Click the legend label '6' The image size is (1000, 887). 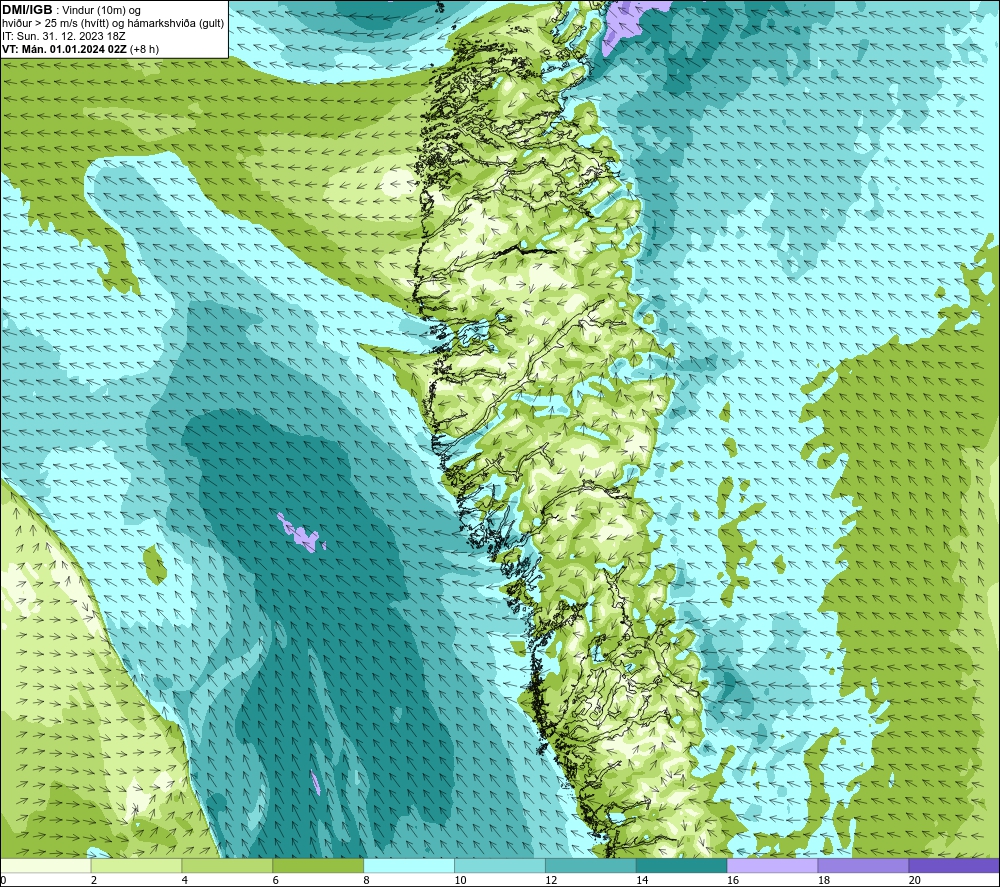[276, 880]
